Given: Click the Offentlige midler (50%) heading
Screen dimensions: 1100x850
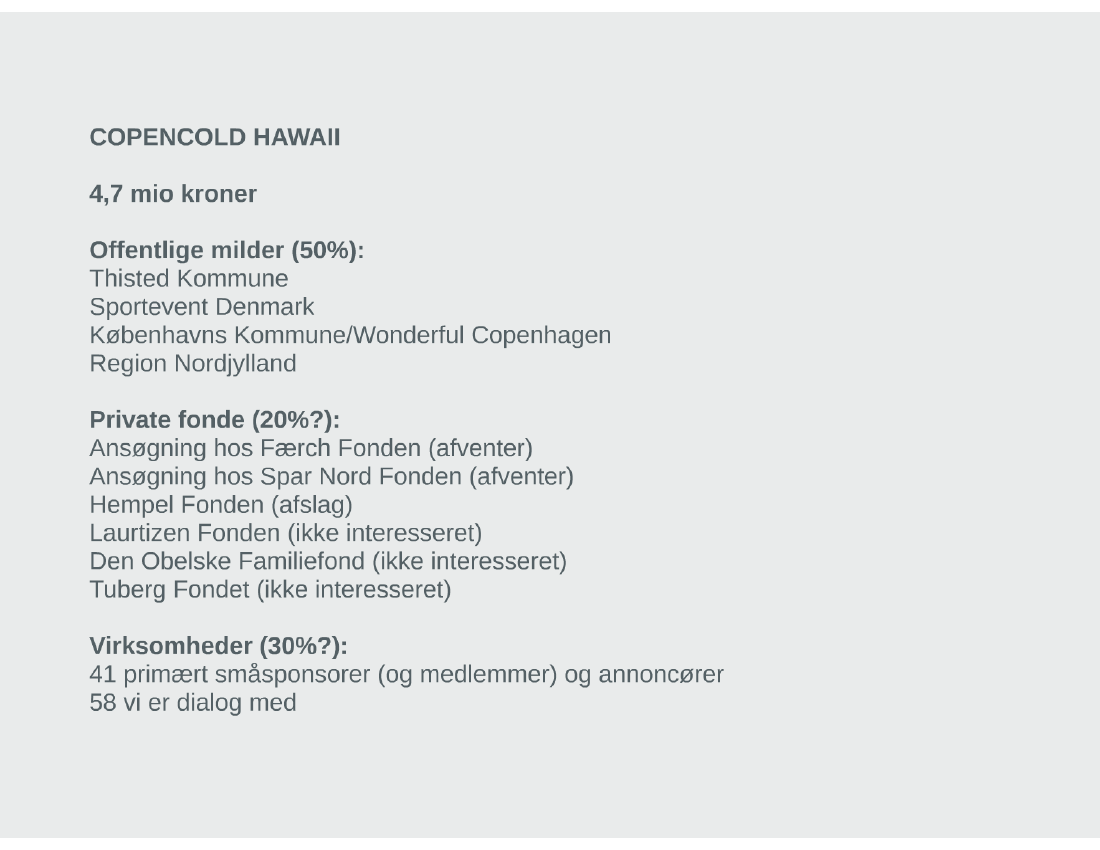Looking at the screenshot, I should point(227,250).
